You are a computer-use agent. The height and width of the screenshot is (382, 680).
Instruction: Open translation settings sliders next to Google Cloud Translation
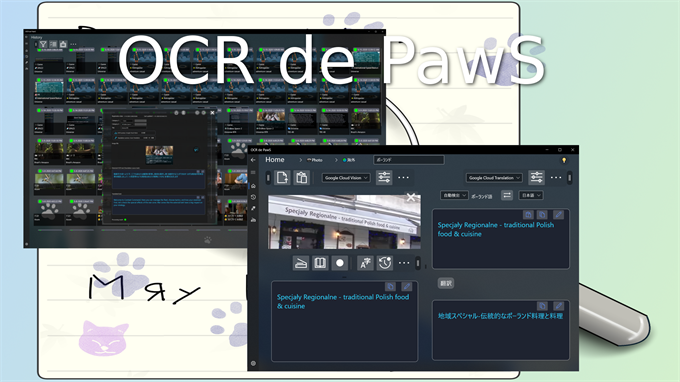536,178
